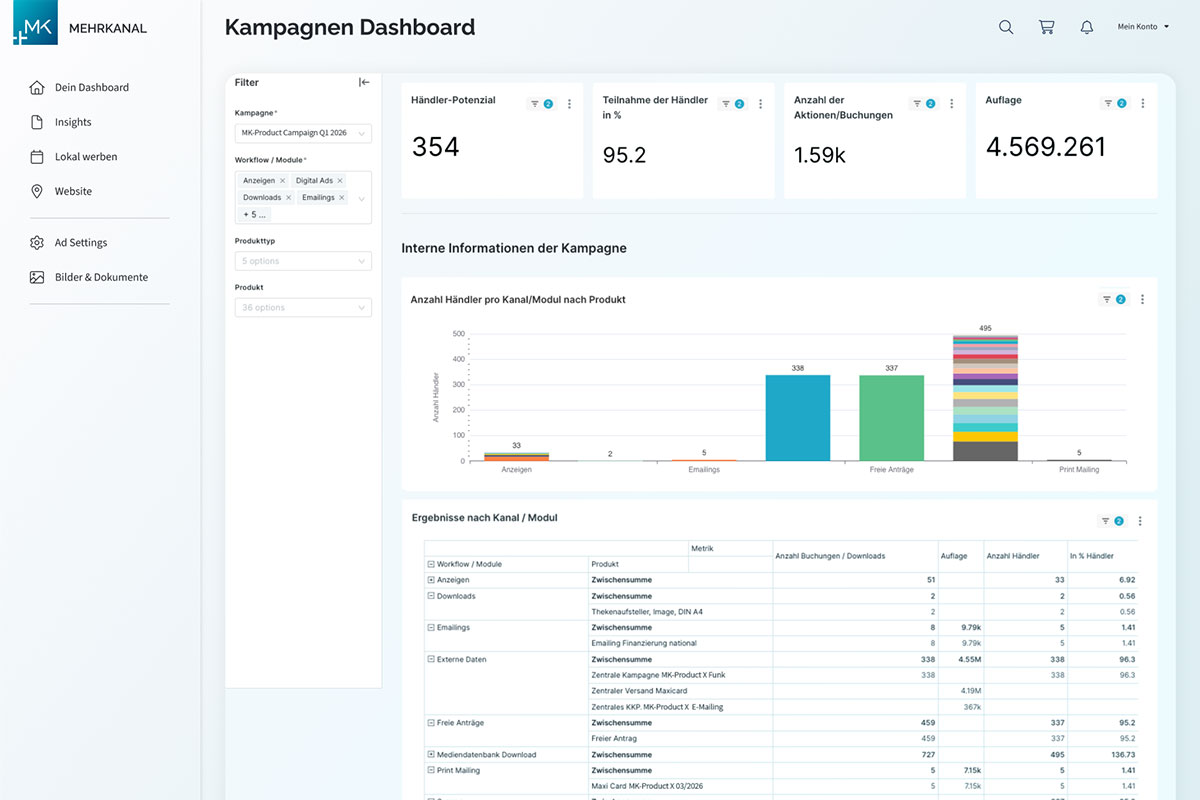Open Lokal werben in sidebar
1200x800 pixels.
click(x=85, y=157)
